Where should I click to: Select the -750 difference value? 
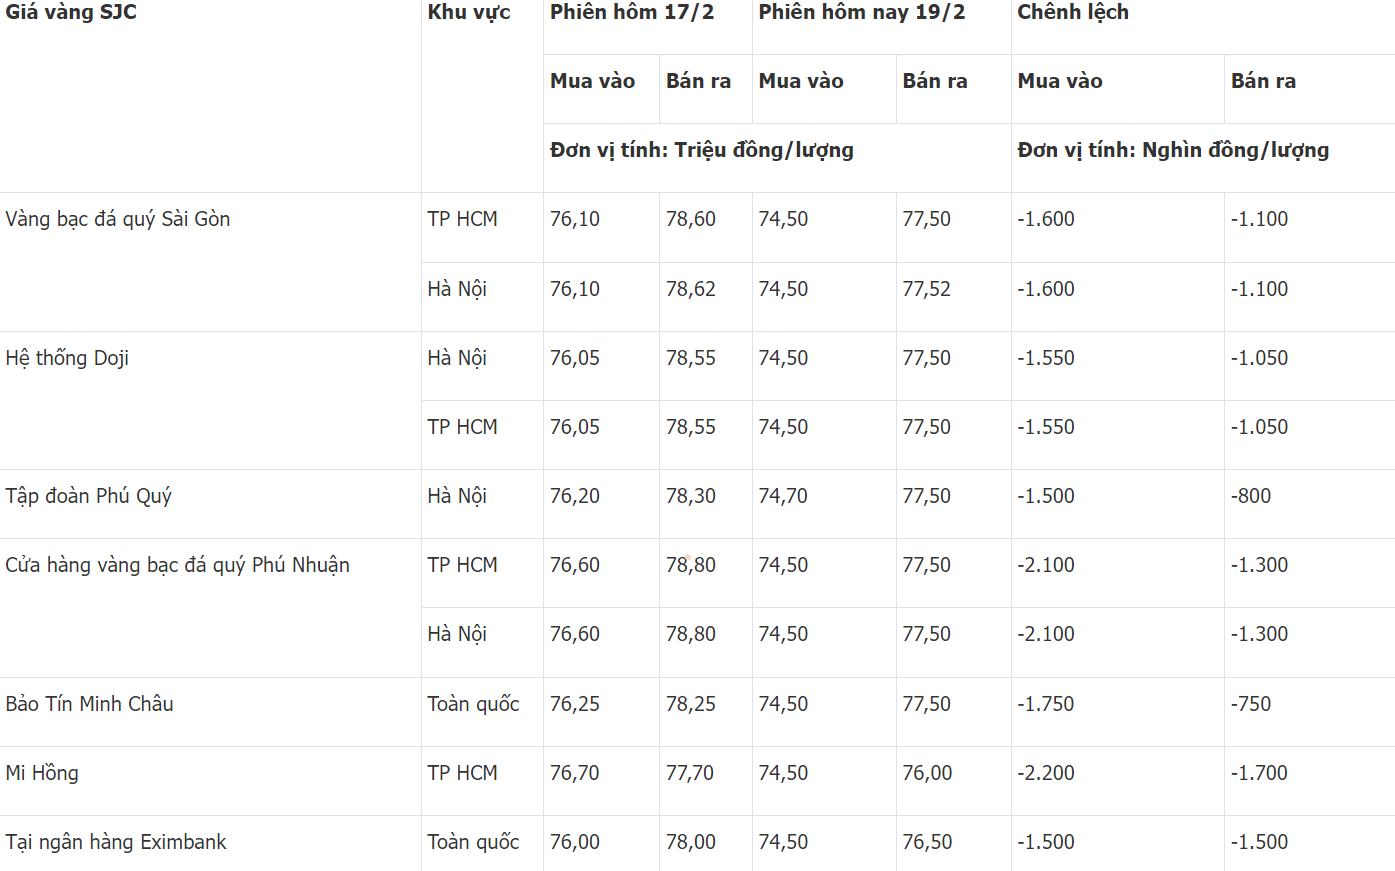pyautogui.click(x=1251, y=704)
